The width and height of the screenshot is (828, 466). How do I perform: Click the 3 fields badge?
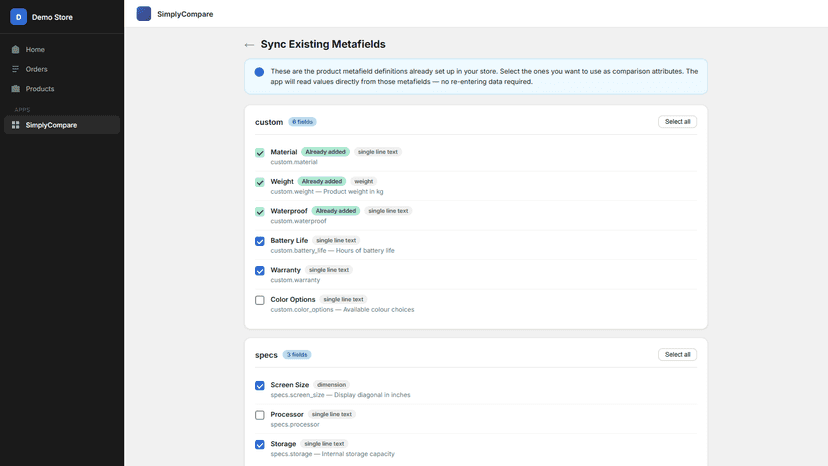coord(297,355)
